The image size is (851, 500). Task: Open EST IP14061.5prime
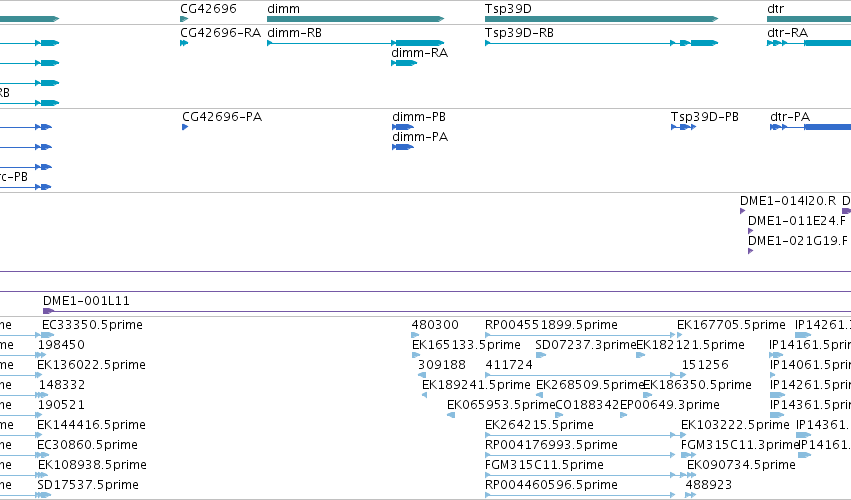810,365
